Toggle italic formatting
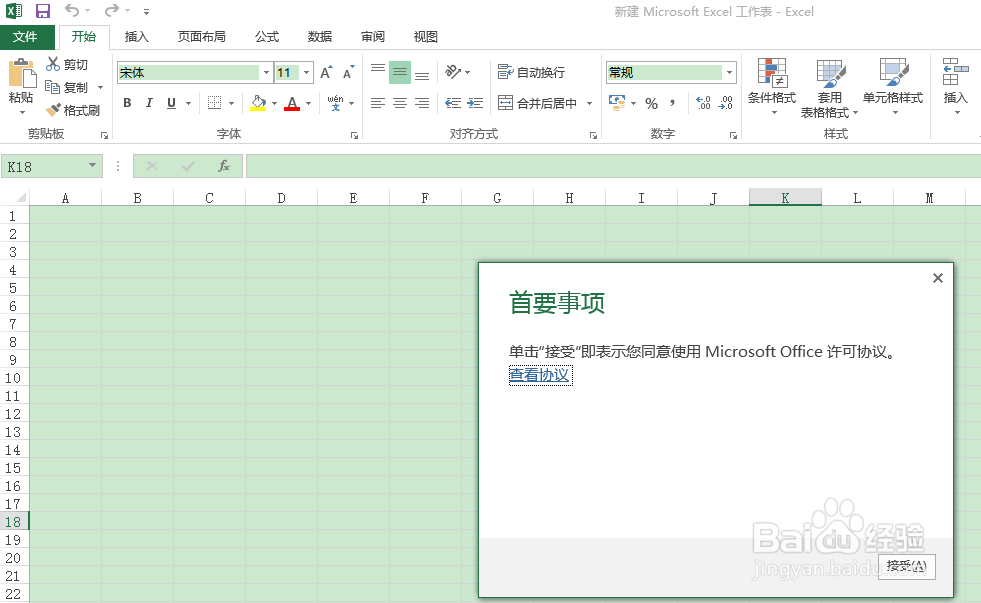 pyautogui.click(x=149, y=103)
